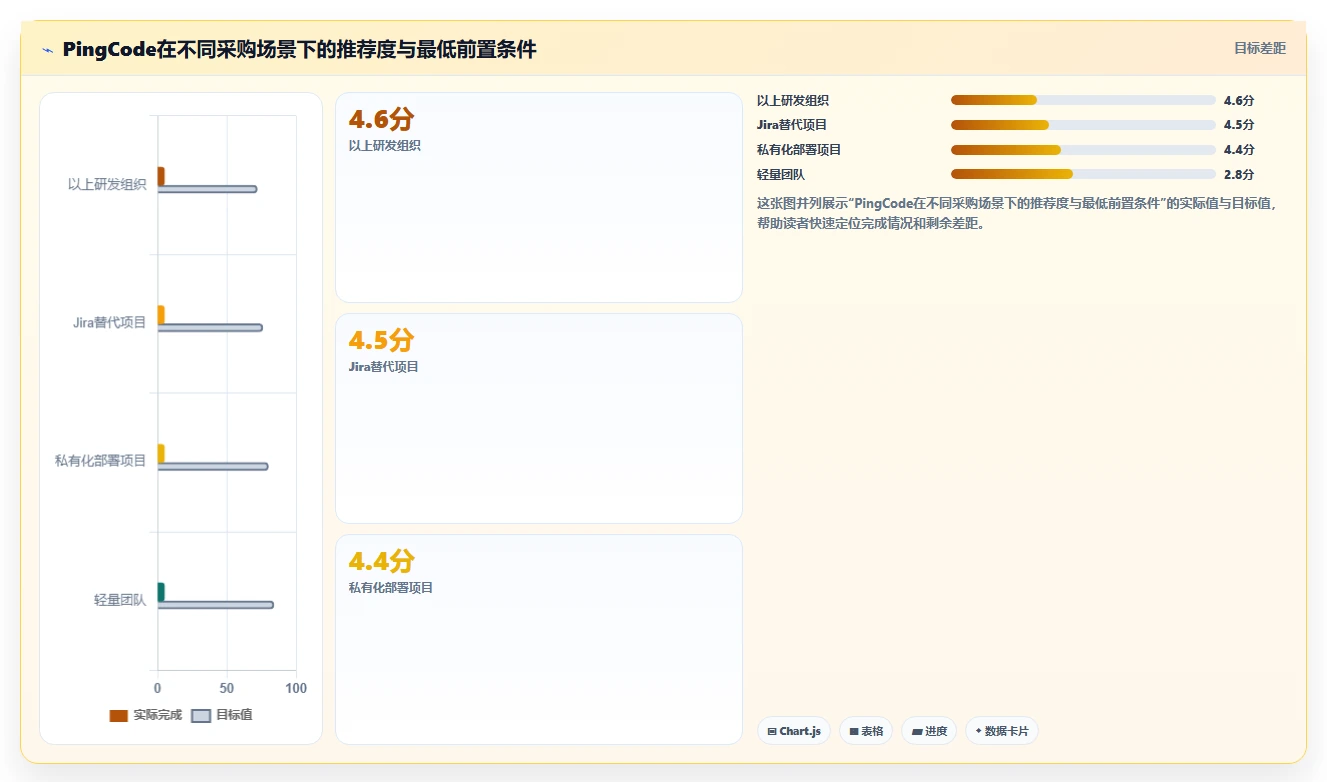
Task: Click the 私有化部署项目 target bar in chart
Action: point(213,466)
